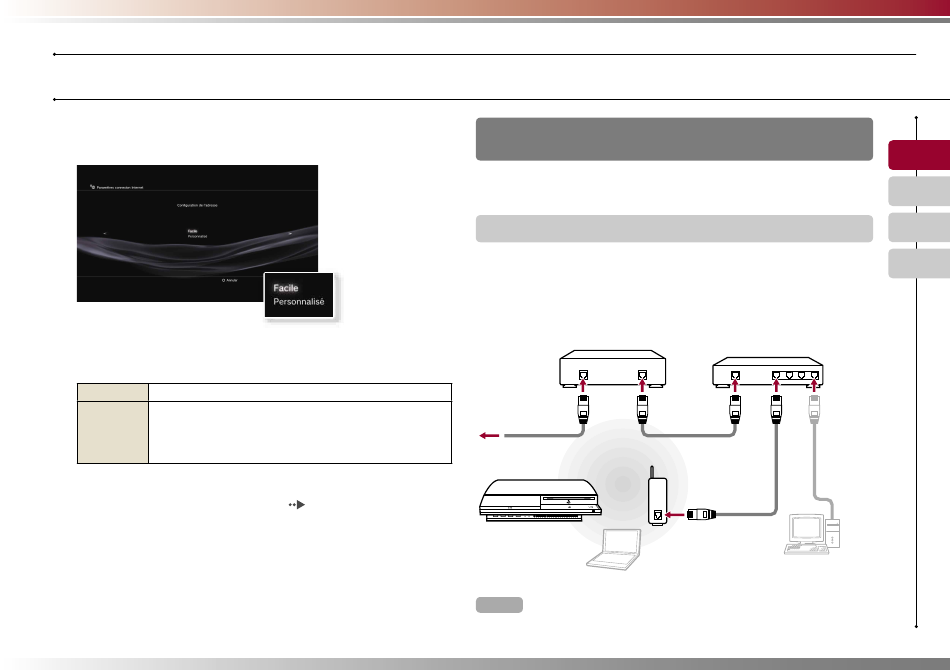950x670 pixels.
Task: Click the right arrow in PS3 screen
Action: (x=290, y=233)
